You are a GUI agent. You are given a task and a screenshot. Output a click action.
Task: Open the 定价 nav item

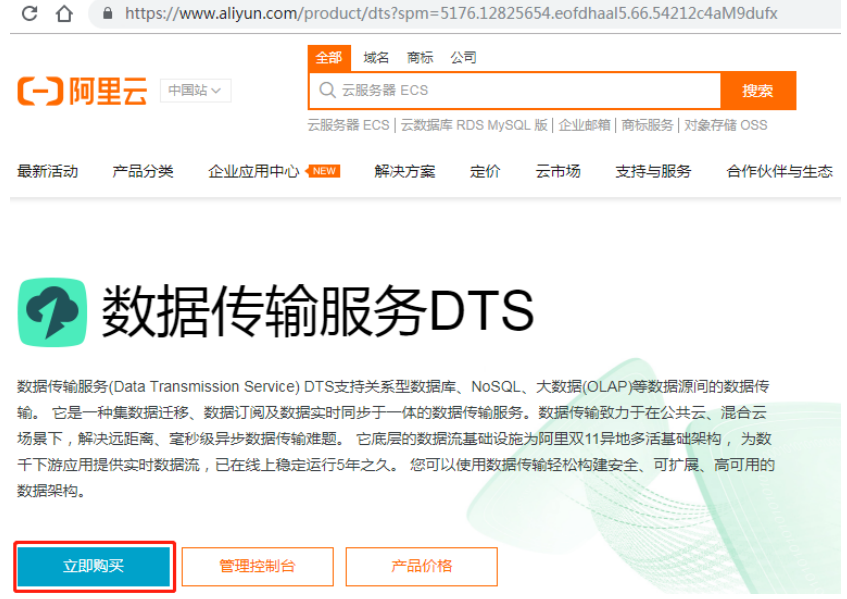[485, 171]
